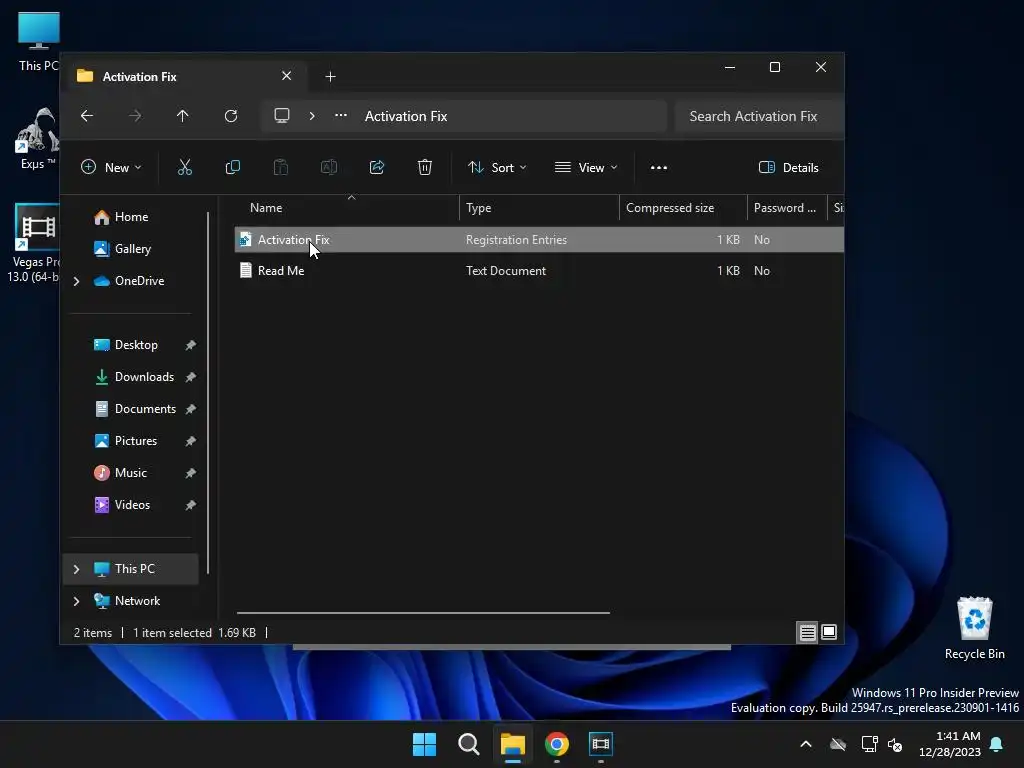Open the notification bell
The width and height of the screenshot is (1024, 768).
997,744
